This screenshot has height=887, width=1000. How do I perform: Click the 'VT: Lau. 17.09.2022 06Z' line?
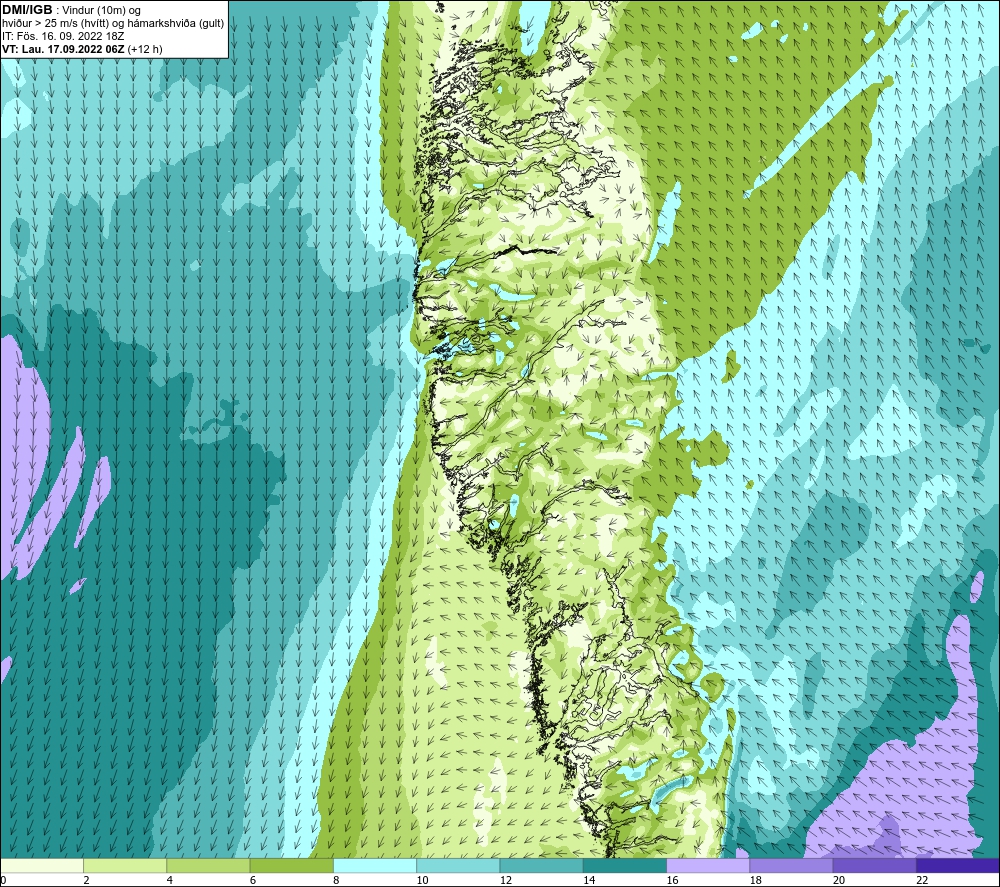(63, 49)
